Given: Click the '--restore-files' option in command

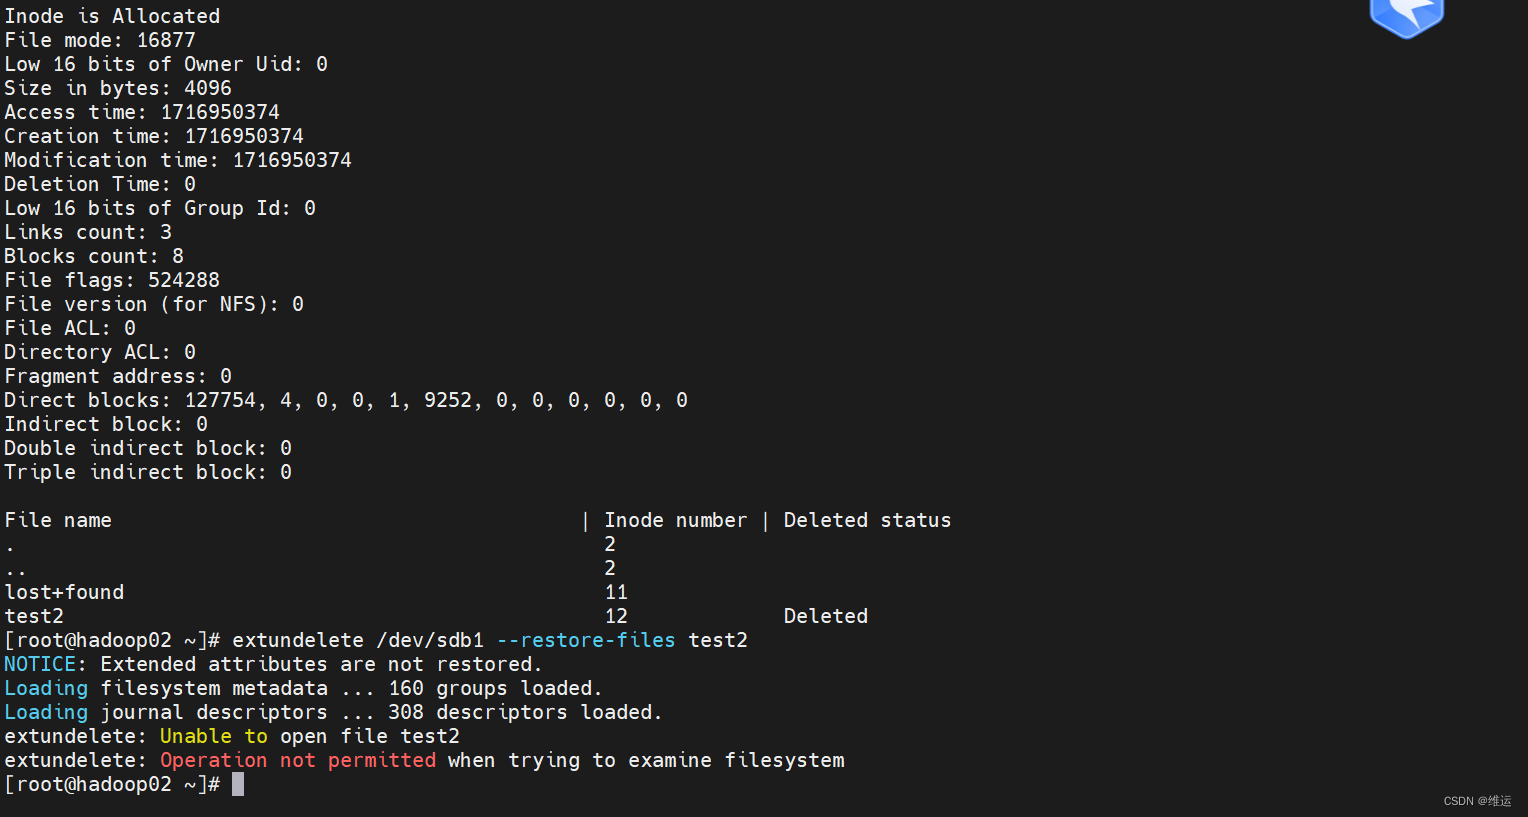Looking at the screenshot, I should coord(586,641).
